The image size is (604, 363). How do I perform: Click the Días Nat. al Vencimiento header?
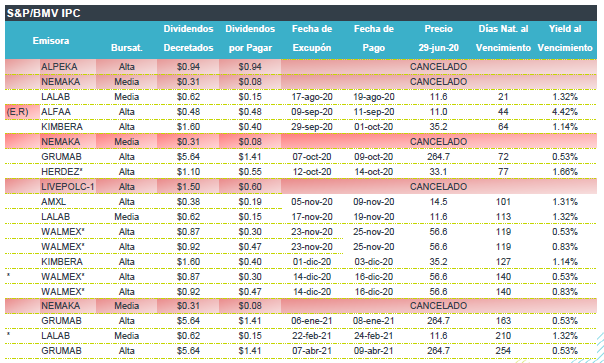(x=503, y=38)
